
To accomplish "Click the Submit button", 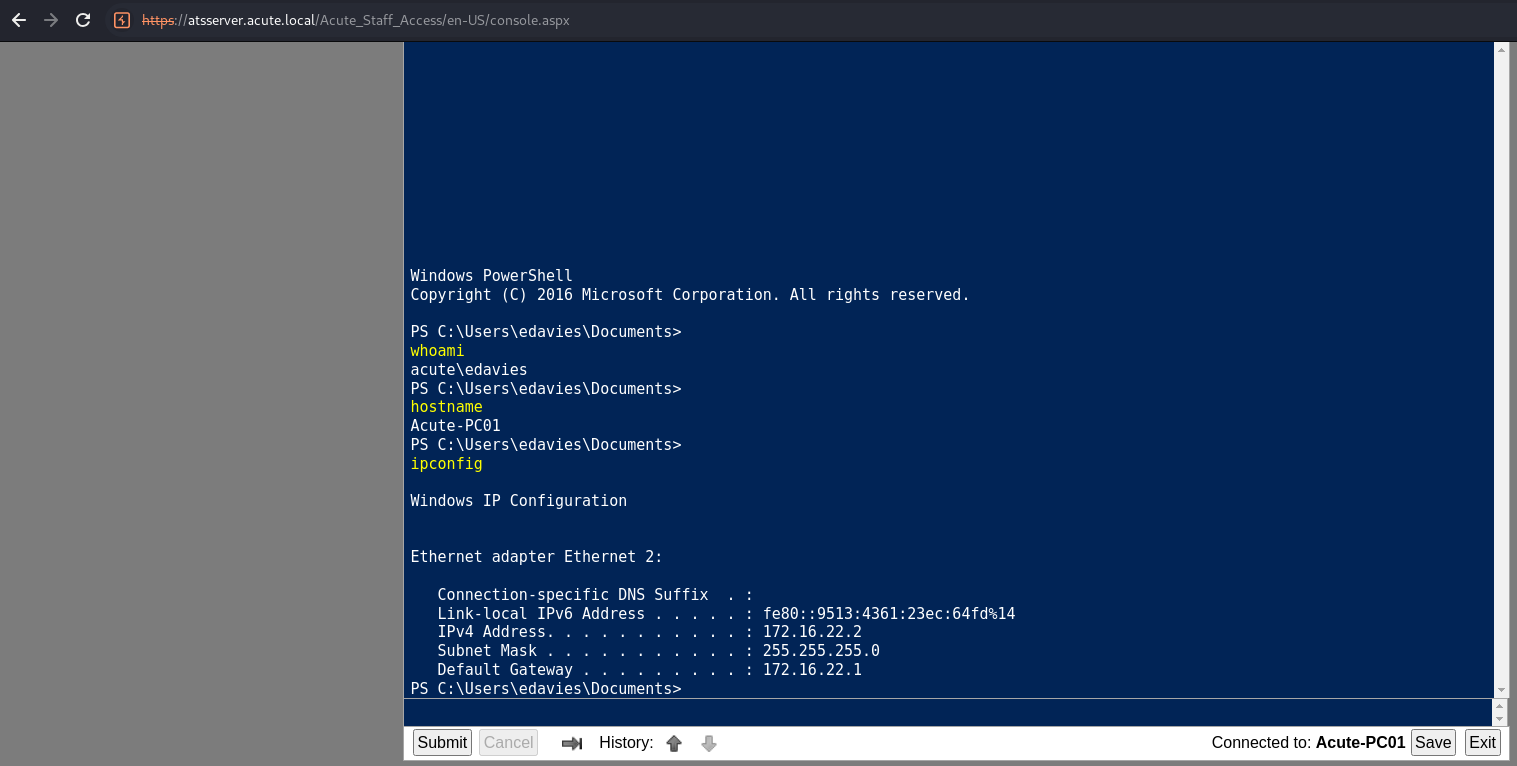I will click(x=442, y=742).
